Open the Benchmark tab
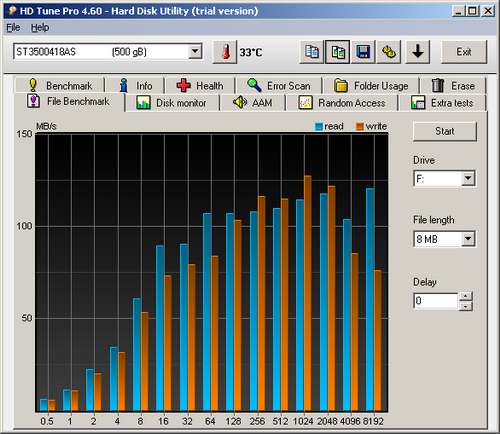Screen dimensions: 500x434 coord(60,86)
